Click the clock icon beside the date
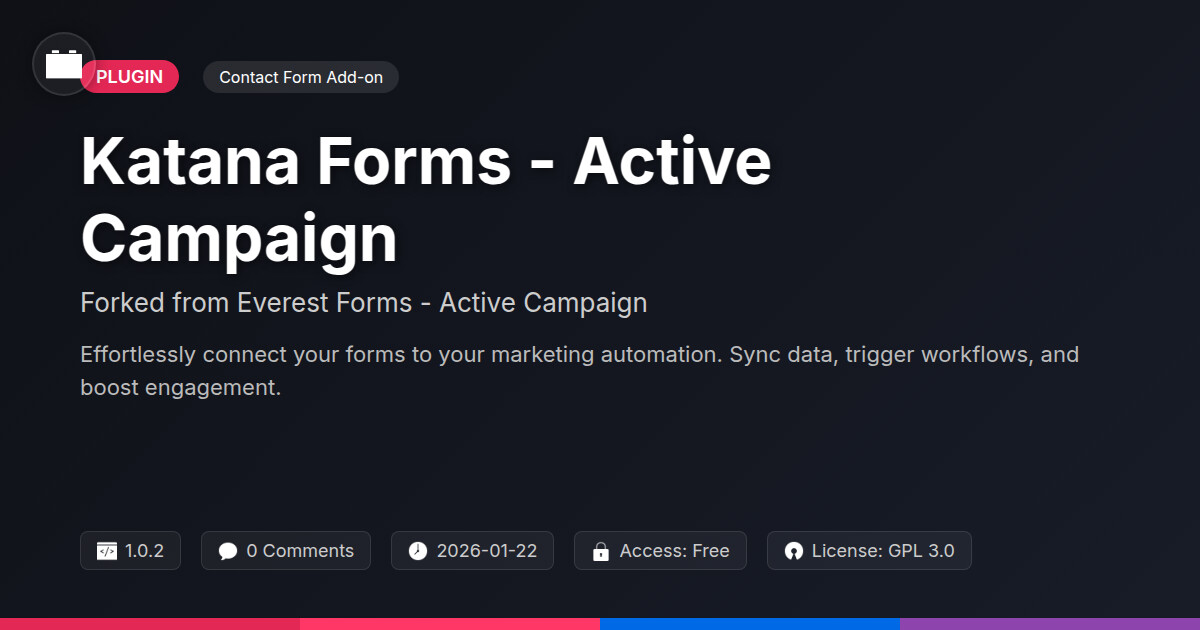1200x630 pixels. pyautogui.click(x=418, y=551)
